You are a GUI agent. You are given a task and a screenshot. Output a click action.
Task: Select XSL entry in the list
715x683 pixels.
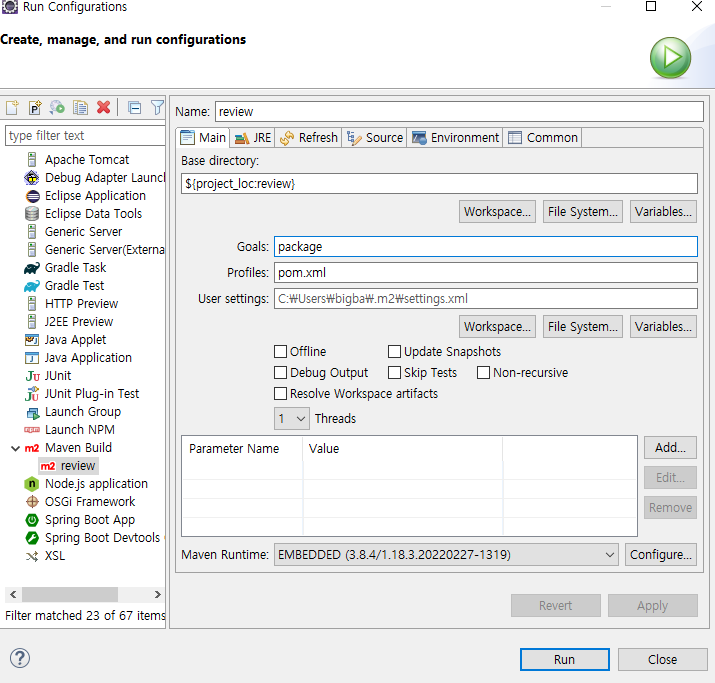pyautogui.click(x=55, y=556)
